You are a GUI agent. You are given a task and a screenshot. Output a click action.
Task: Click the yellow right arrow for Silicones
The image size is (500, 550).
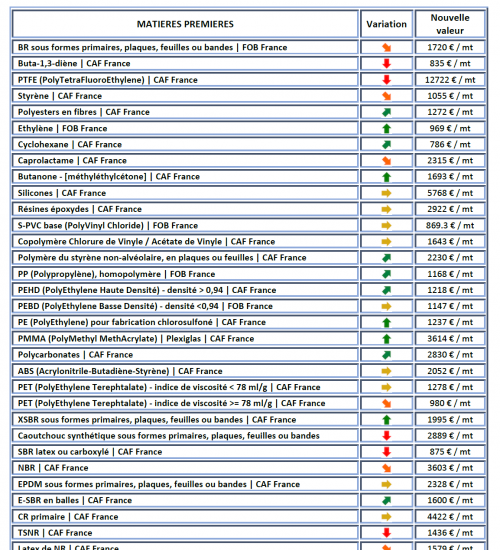tap(386, 193)
